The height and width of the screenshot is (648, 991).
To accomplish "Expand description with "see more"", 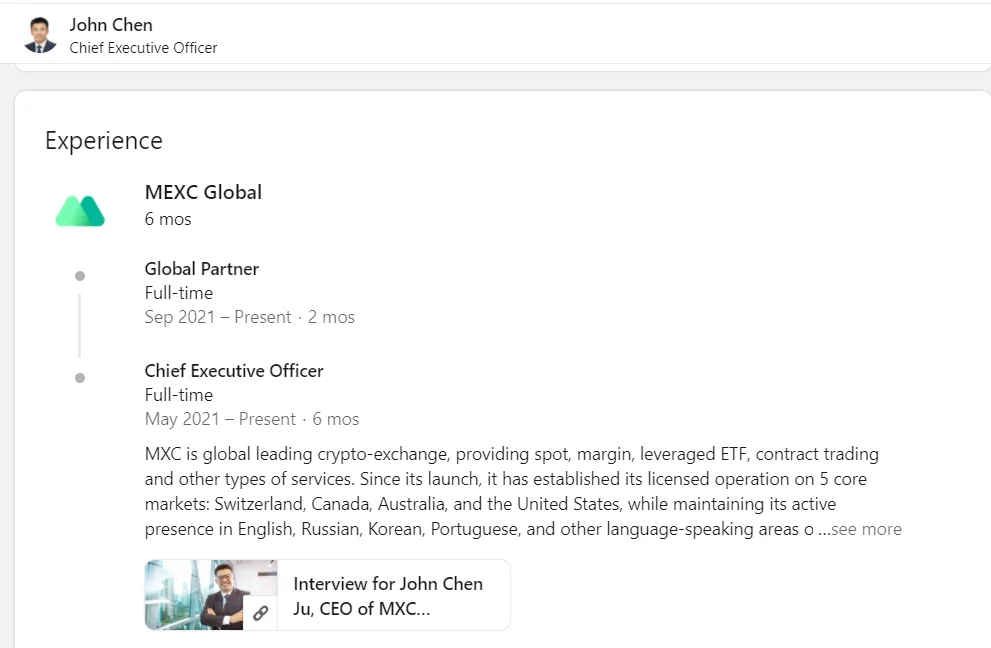I will [x=866, y=530].
